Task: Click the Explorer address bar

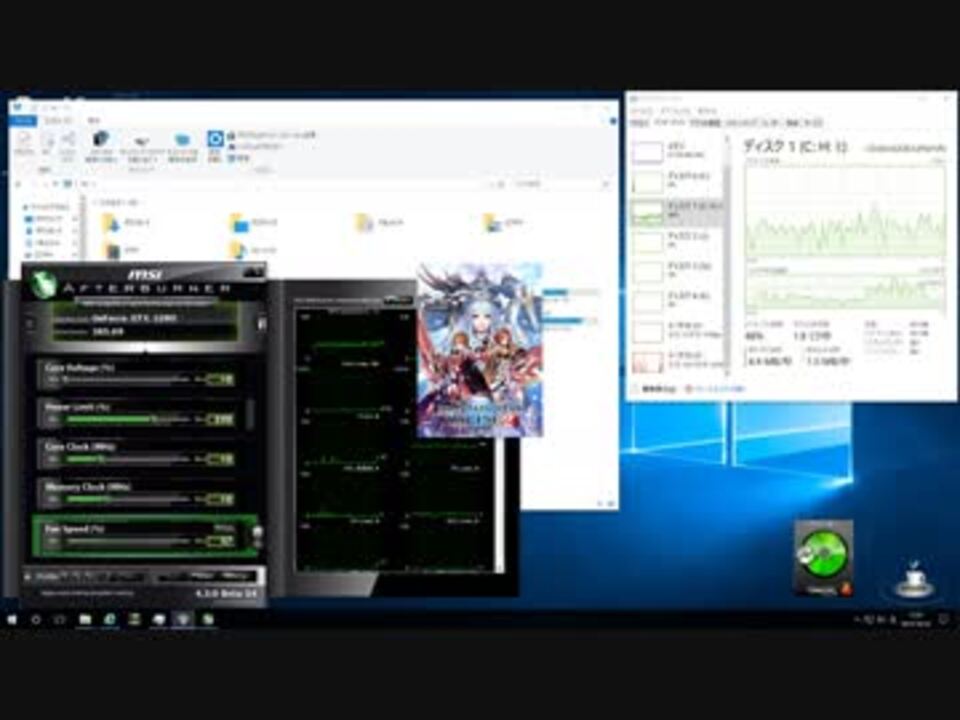Action: [x=284, y=184]
